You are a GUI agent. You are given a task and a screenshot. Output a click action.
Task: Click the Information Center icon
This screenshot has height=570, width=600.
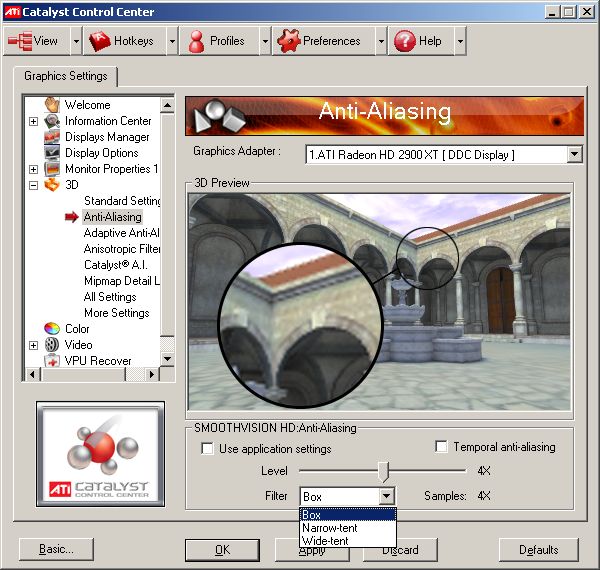click(52, 121)
